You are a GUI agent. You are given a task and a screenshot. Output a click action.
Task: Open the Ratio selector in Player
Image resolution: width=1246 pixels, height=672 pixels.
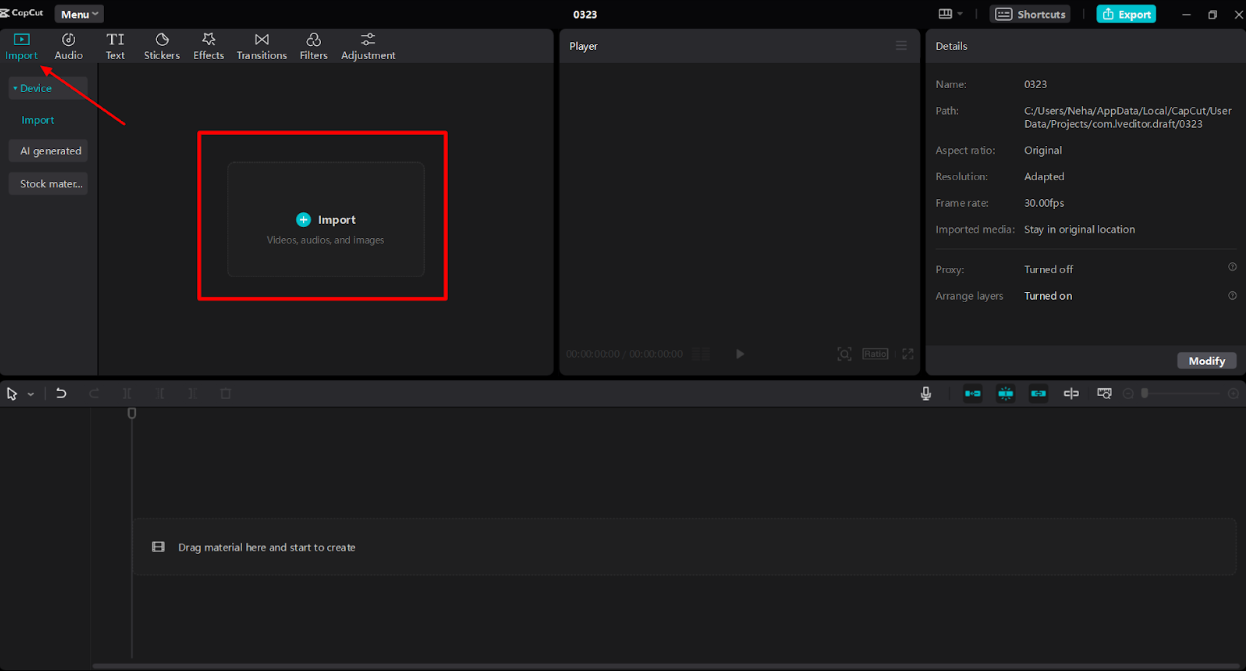[875, 354]
